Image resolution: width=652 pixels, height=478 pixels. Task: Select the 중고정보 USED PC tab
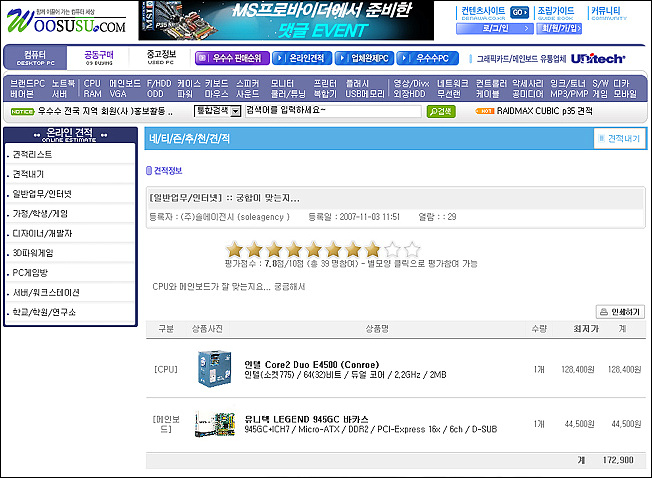(x=161, y=57)
